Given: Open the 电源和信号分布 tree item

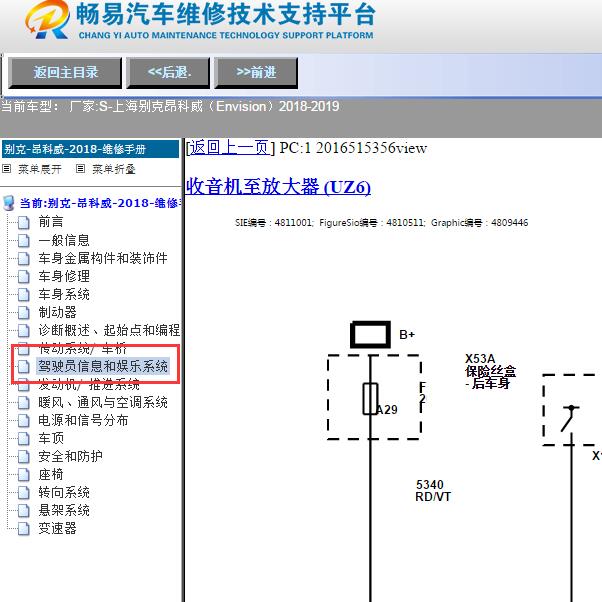Looking at the screenshot, I should pos(83,420).
